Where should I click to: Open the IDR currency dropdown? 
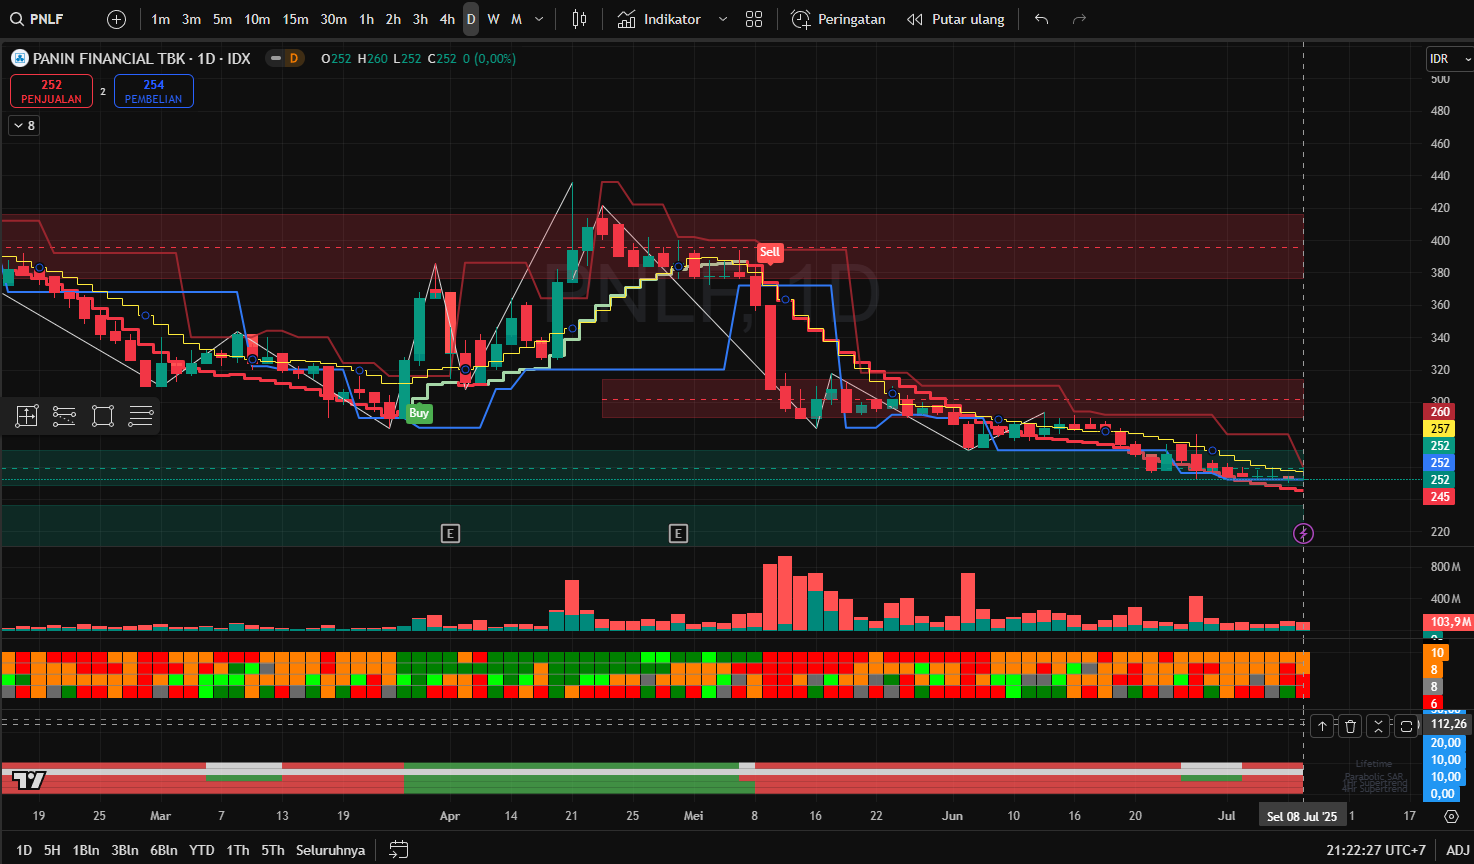tap(1450, 59)
